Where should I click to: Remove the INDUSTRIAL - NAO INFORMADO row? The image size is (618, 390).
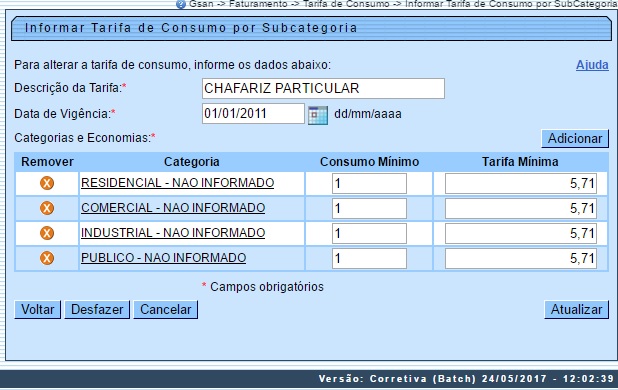tap(47, 233)
